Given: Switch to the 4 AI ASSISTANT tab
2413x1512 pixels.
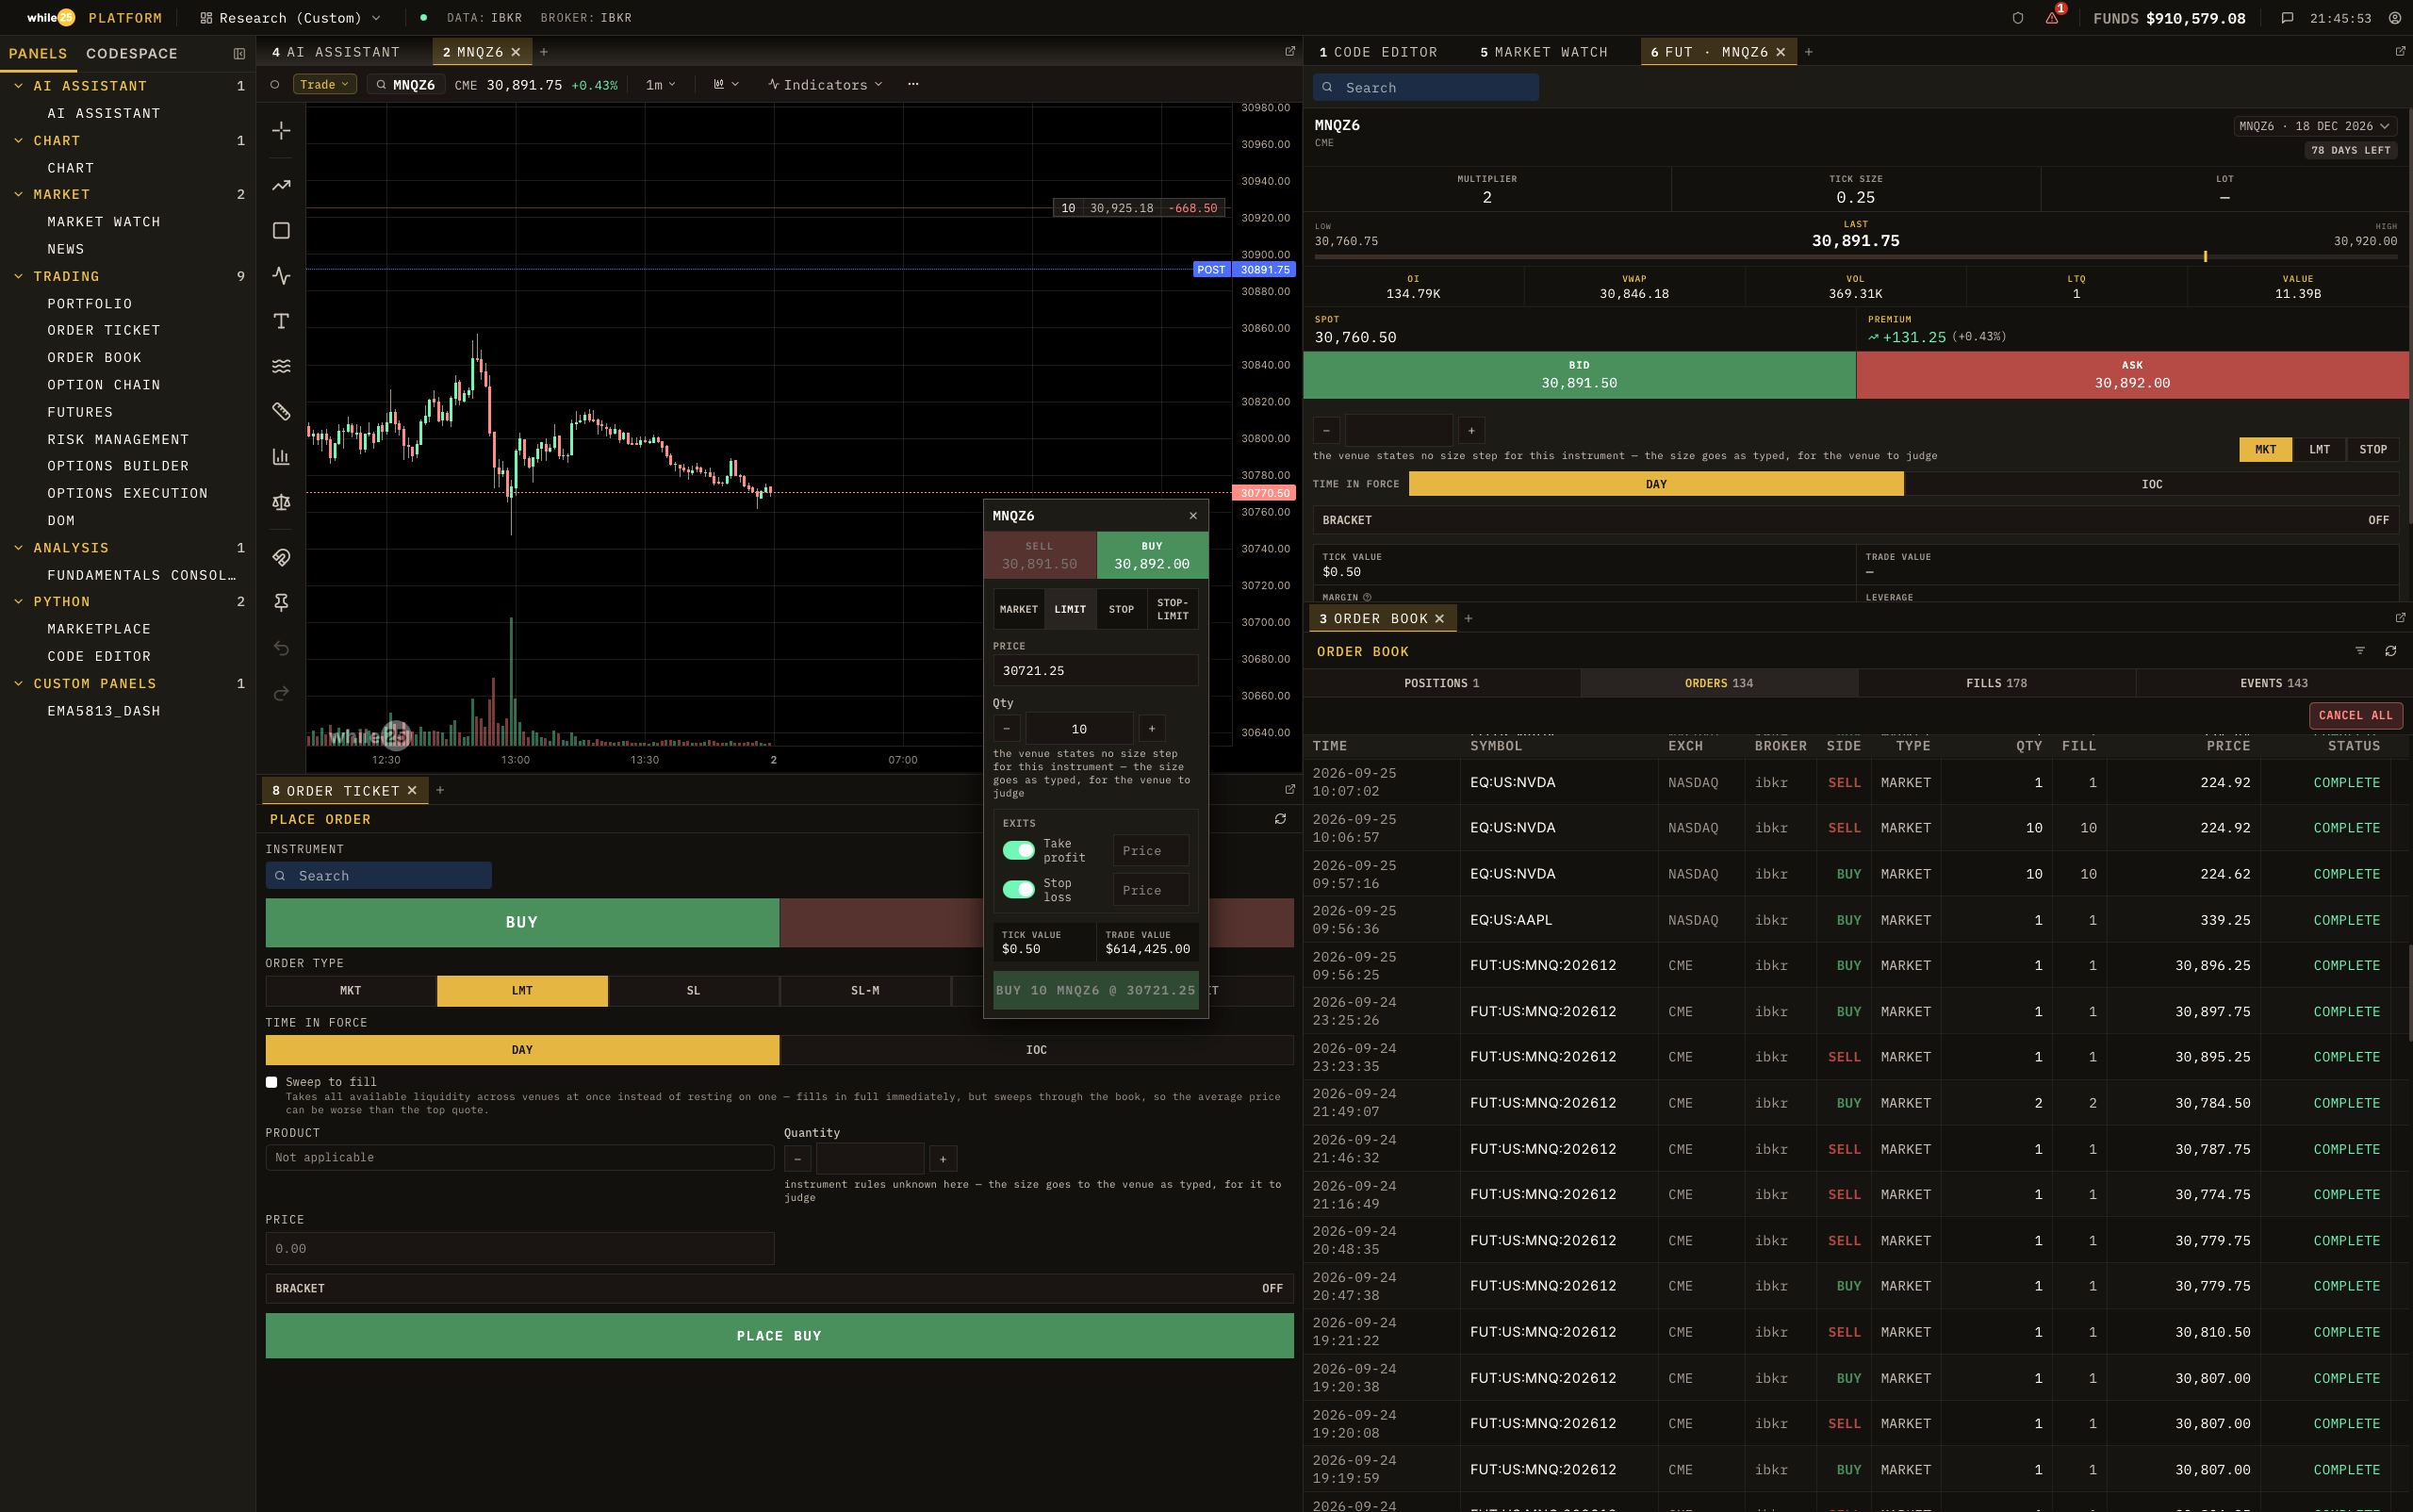Looking at the screenshot, I should (x=336, y=52).
